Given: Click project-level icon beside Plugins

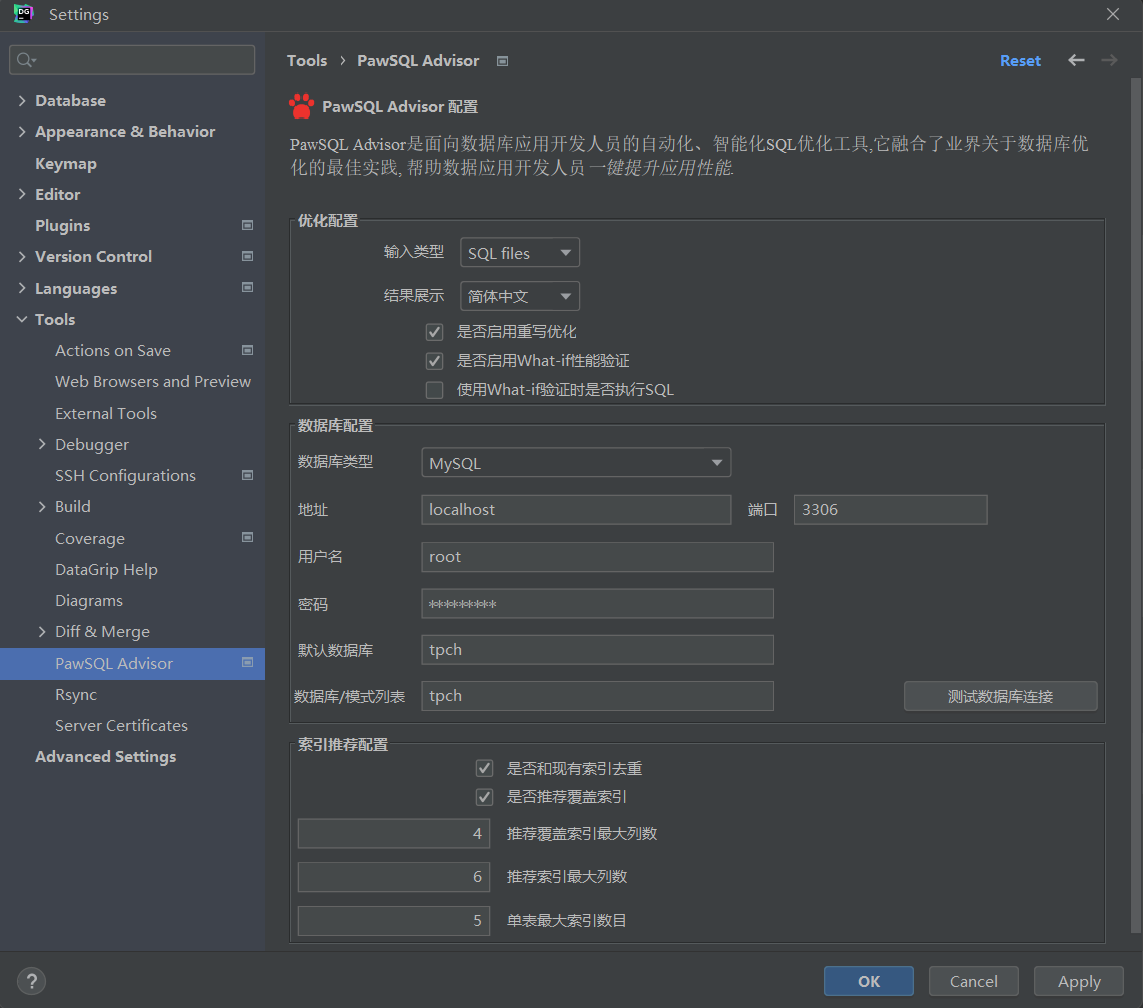Looking at the screenshot, I should [x=247, y=226].
